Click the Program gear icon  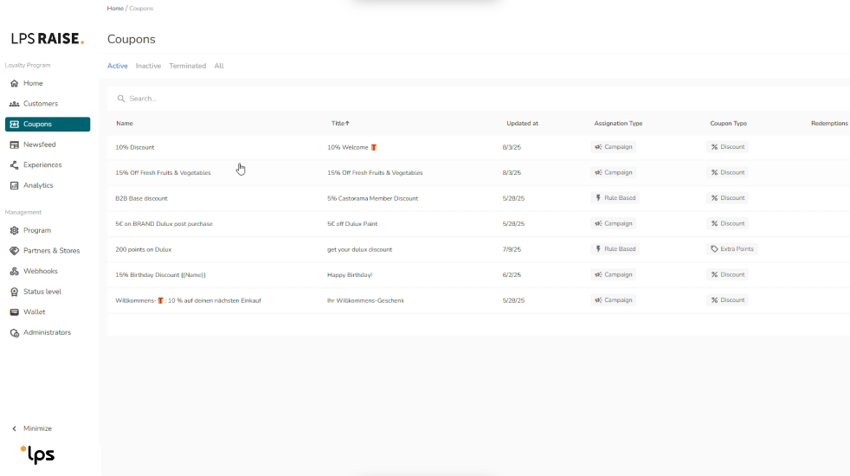click(x=14, y=230)
